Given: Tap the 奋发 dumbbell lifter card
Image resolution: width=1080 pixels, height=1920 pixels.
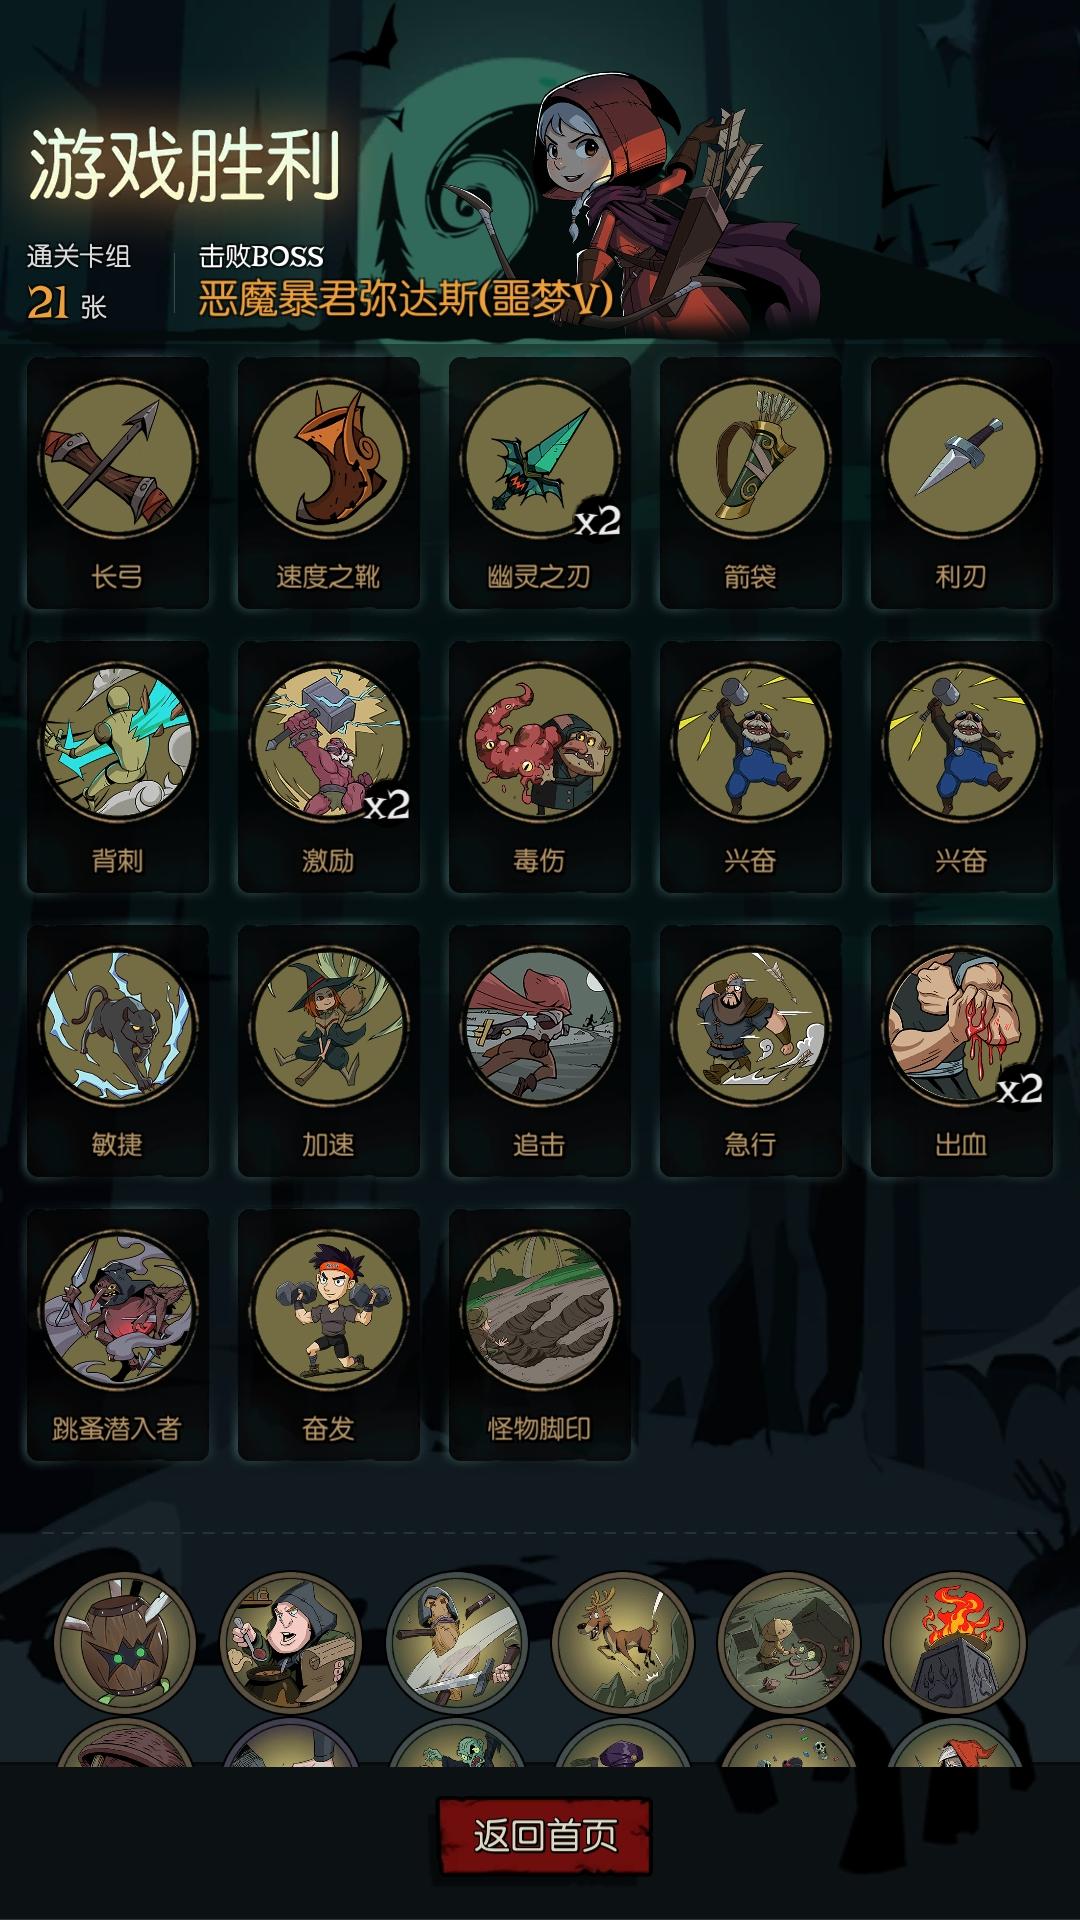Looking at the screenshot, I should [329, 1335].
